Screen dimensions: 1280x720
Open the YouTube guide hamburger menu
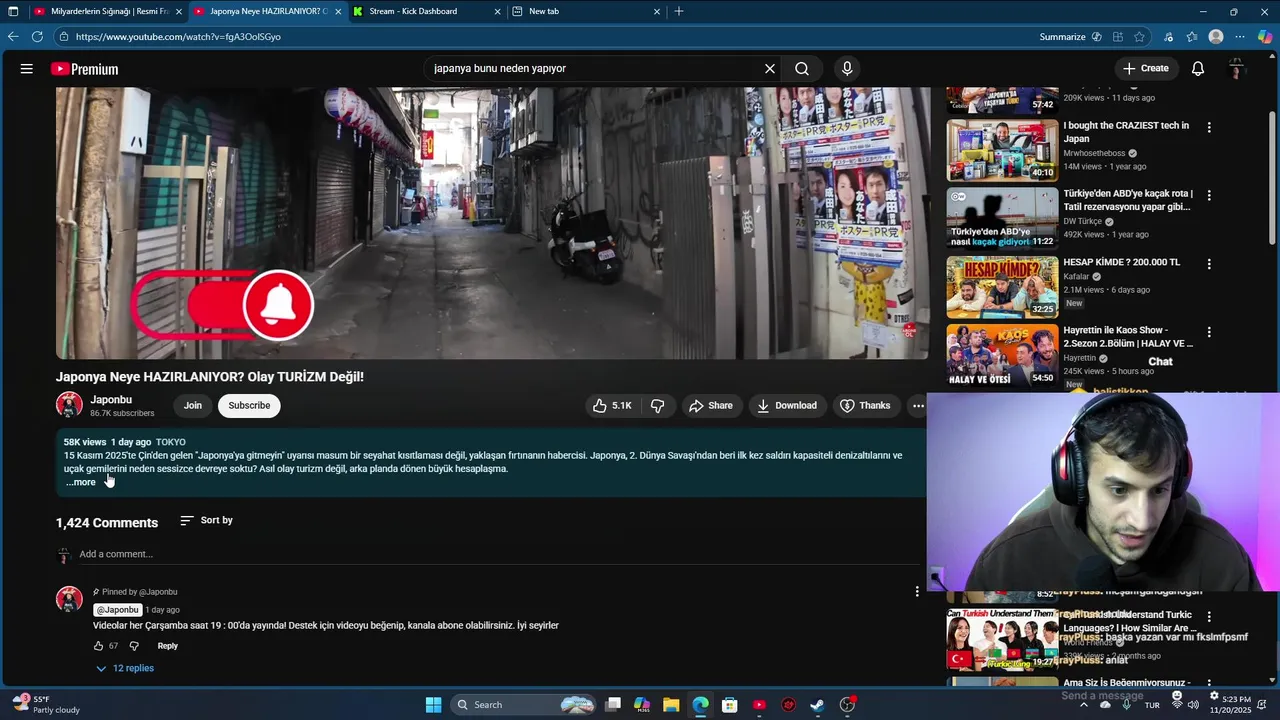(x=27, y=69)
